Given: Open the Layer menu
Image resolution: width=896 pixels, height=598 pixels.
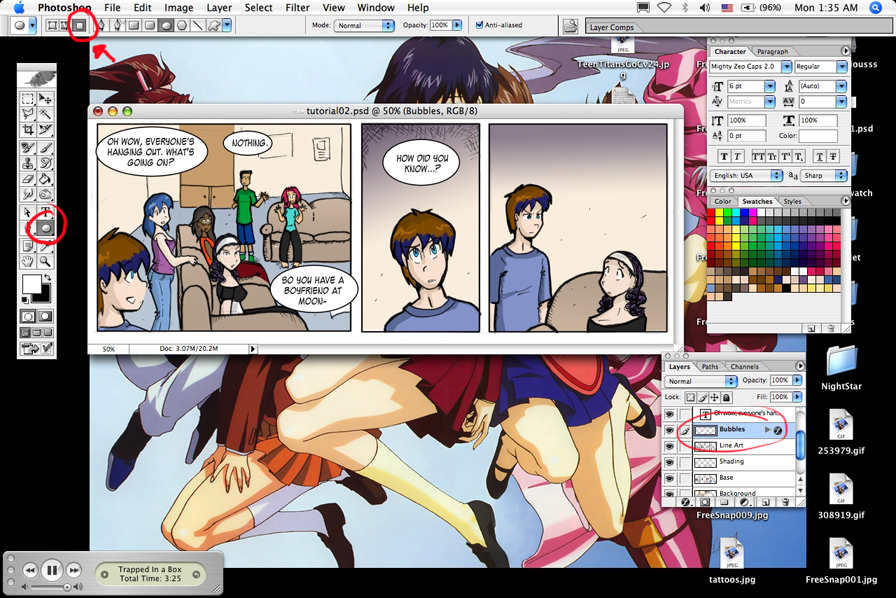Looking at the screenshot, I should point(219,7).
